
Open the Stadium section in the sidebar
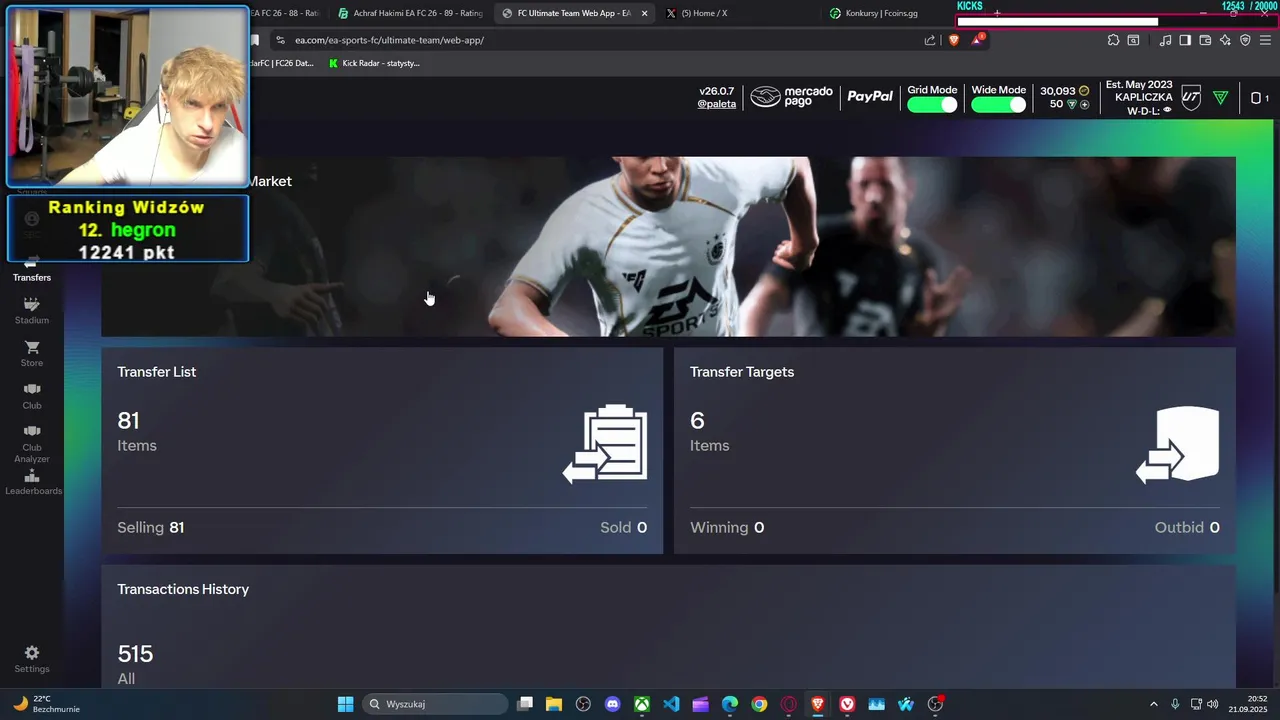[32, 310]
